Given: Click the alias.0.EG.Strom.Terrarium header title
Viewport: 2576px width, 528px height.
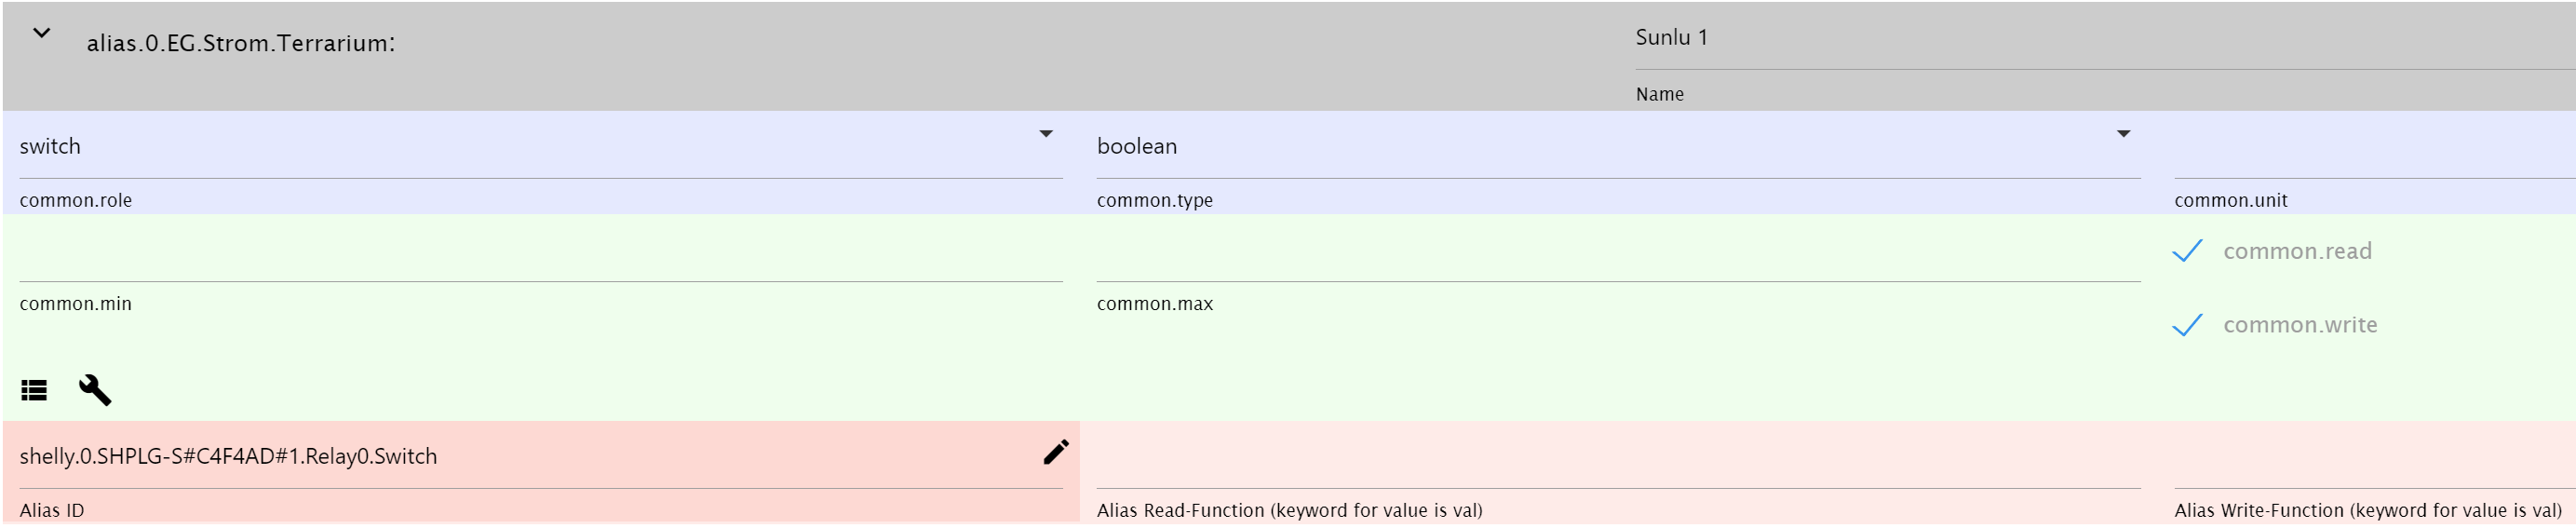Looking at the screenshot, I should pos(240,43).
